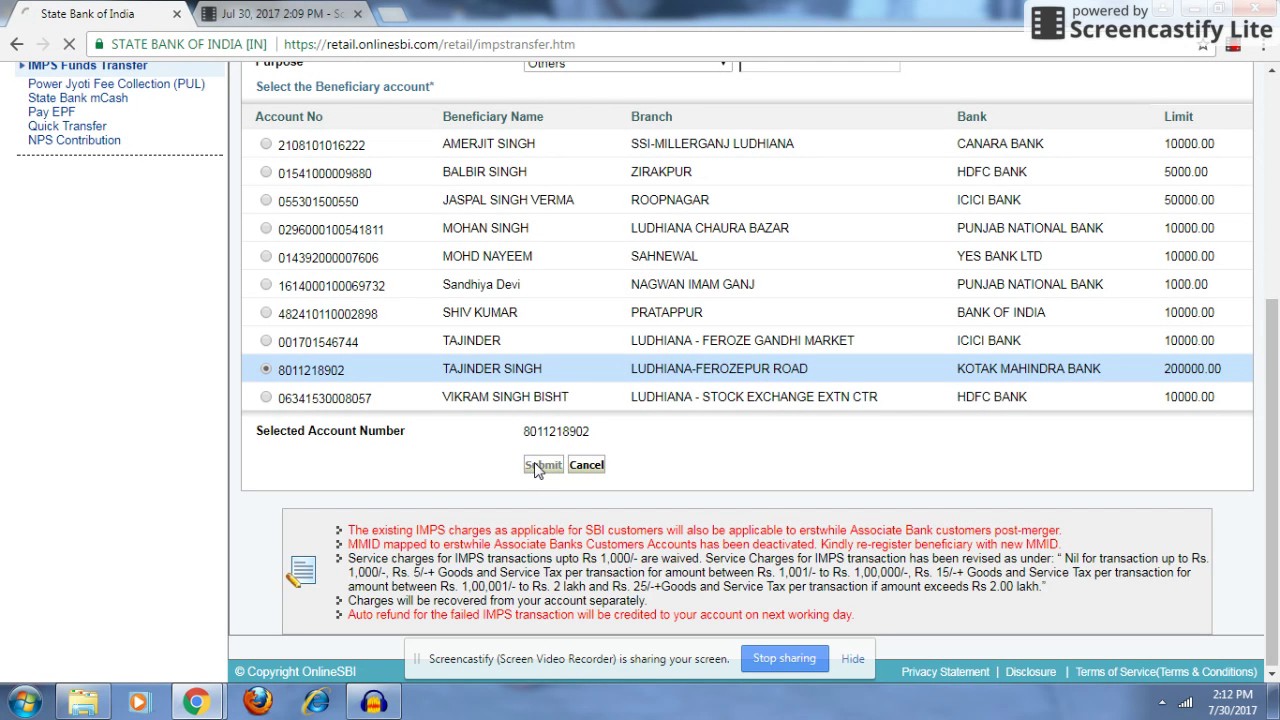Switch to Google Chrome in taskbar

click(196, 702)
